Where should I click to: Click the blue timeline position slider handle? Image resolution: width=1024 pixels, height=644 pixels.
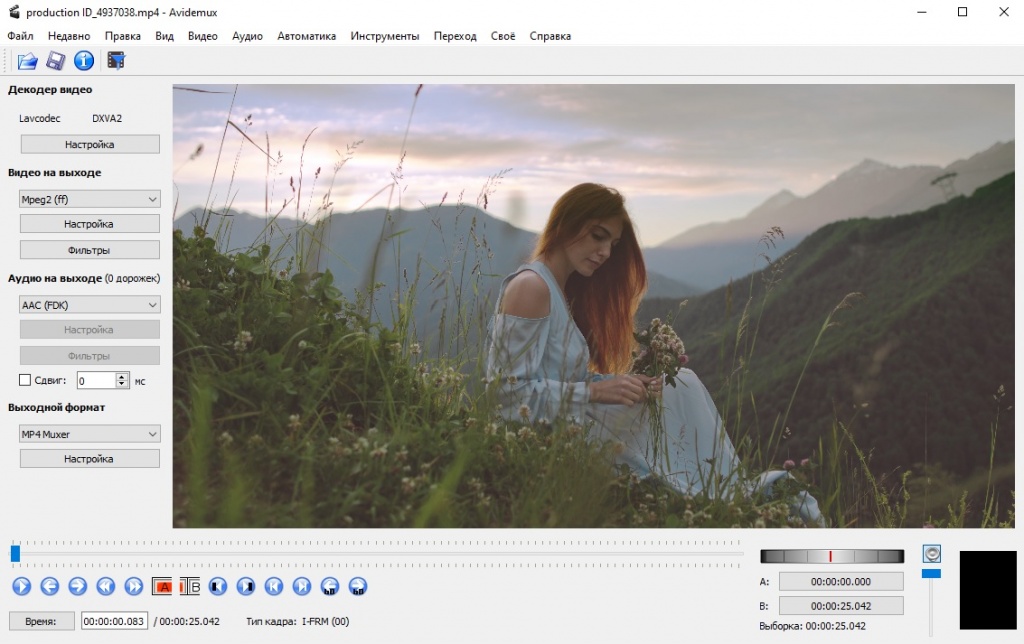(15, 553)
